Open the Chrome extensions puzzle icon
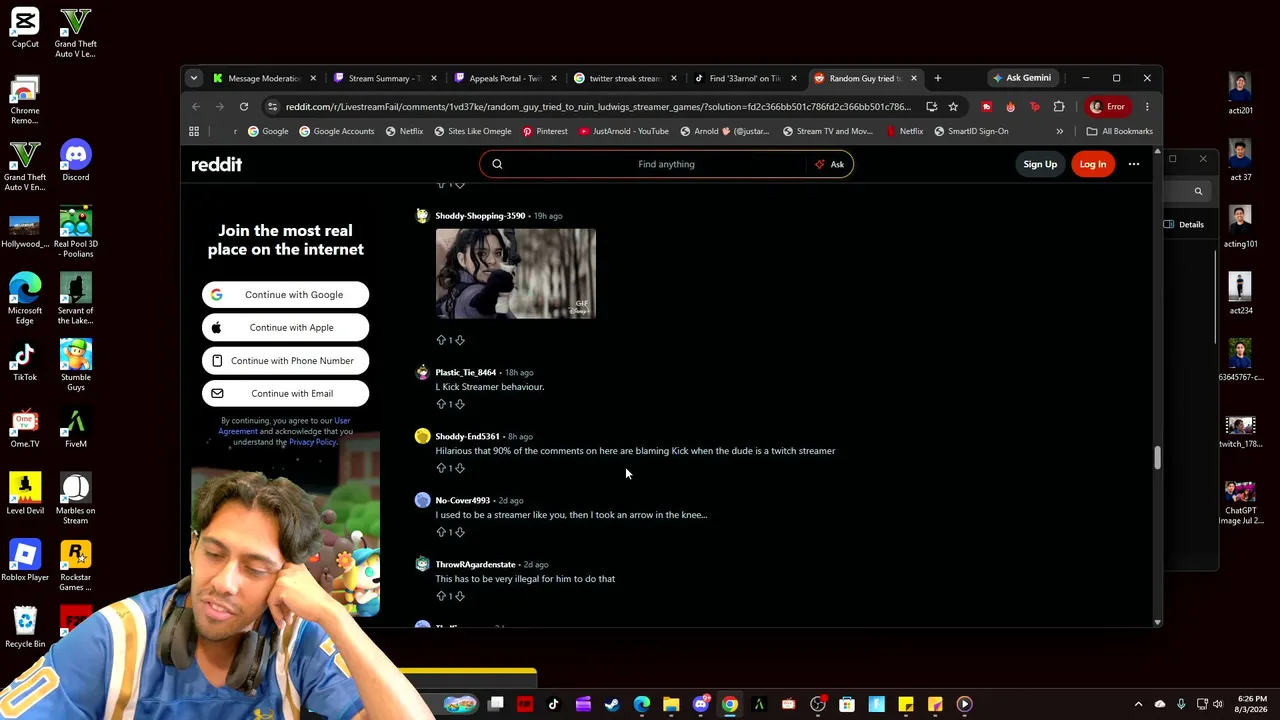This screenshot has width=1280, height=720. click(1059, 106)
